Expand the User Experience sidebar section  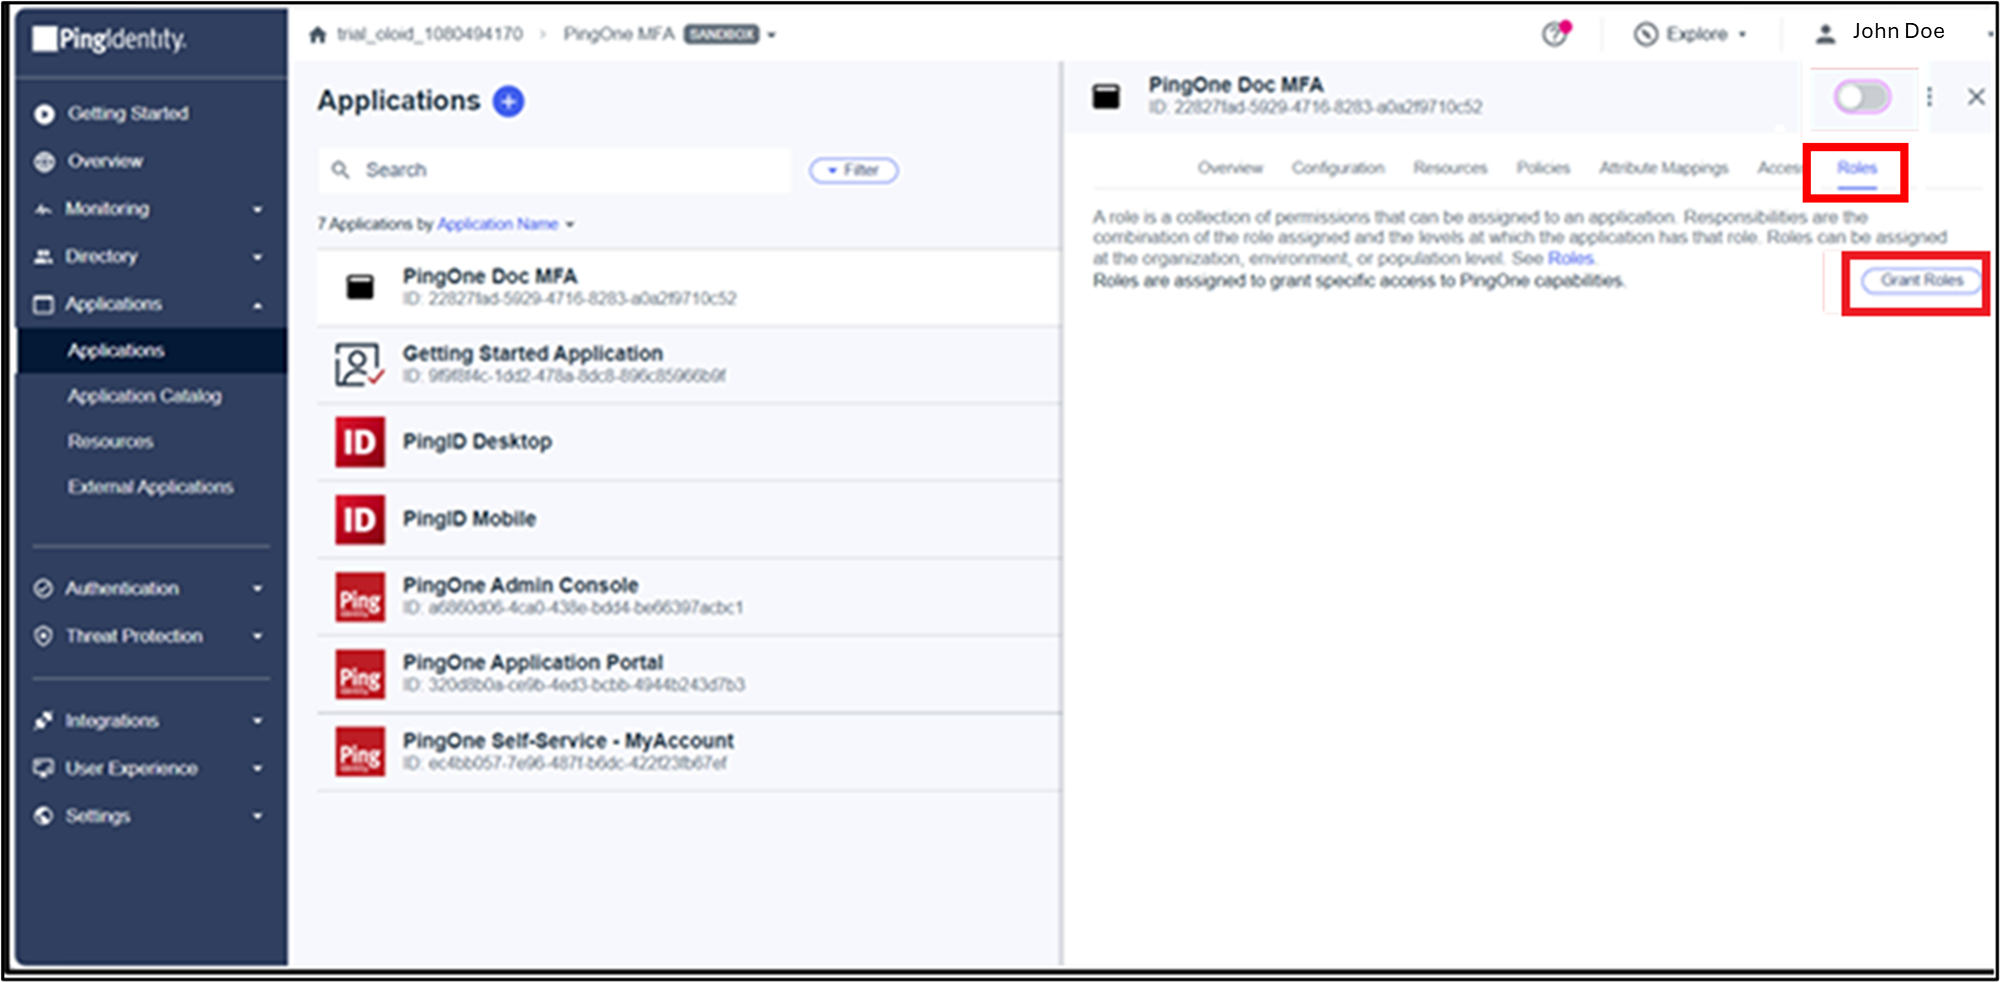(257, 769)
